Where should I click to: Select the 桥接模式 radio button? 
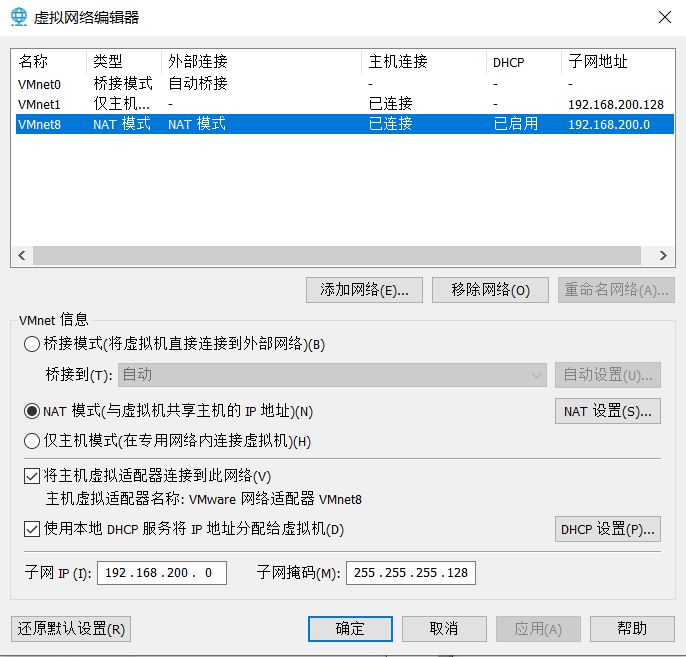click(32, 344)
